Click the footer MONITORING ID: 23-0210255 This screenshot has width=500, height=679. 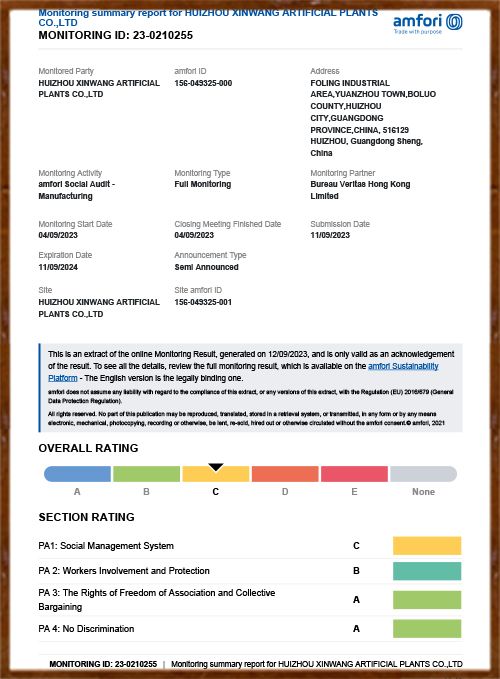point(103,664)
